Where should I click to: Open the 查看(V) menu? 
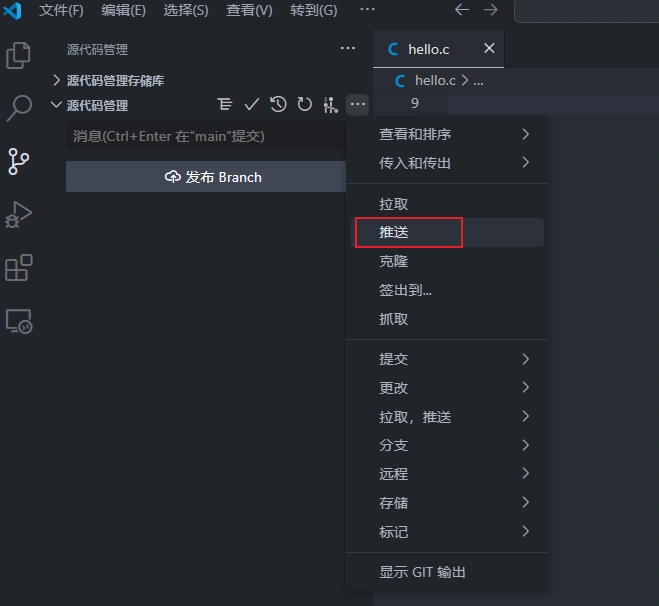coord(249,10)
